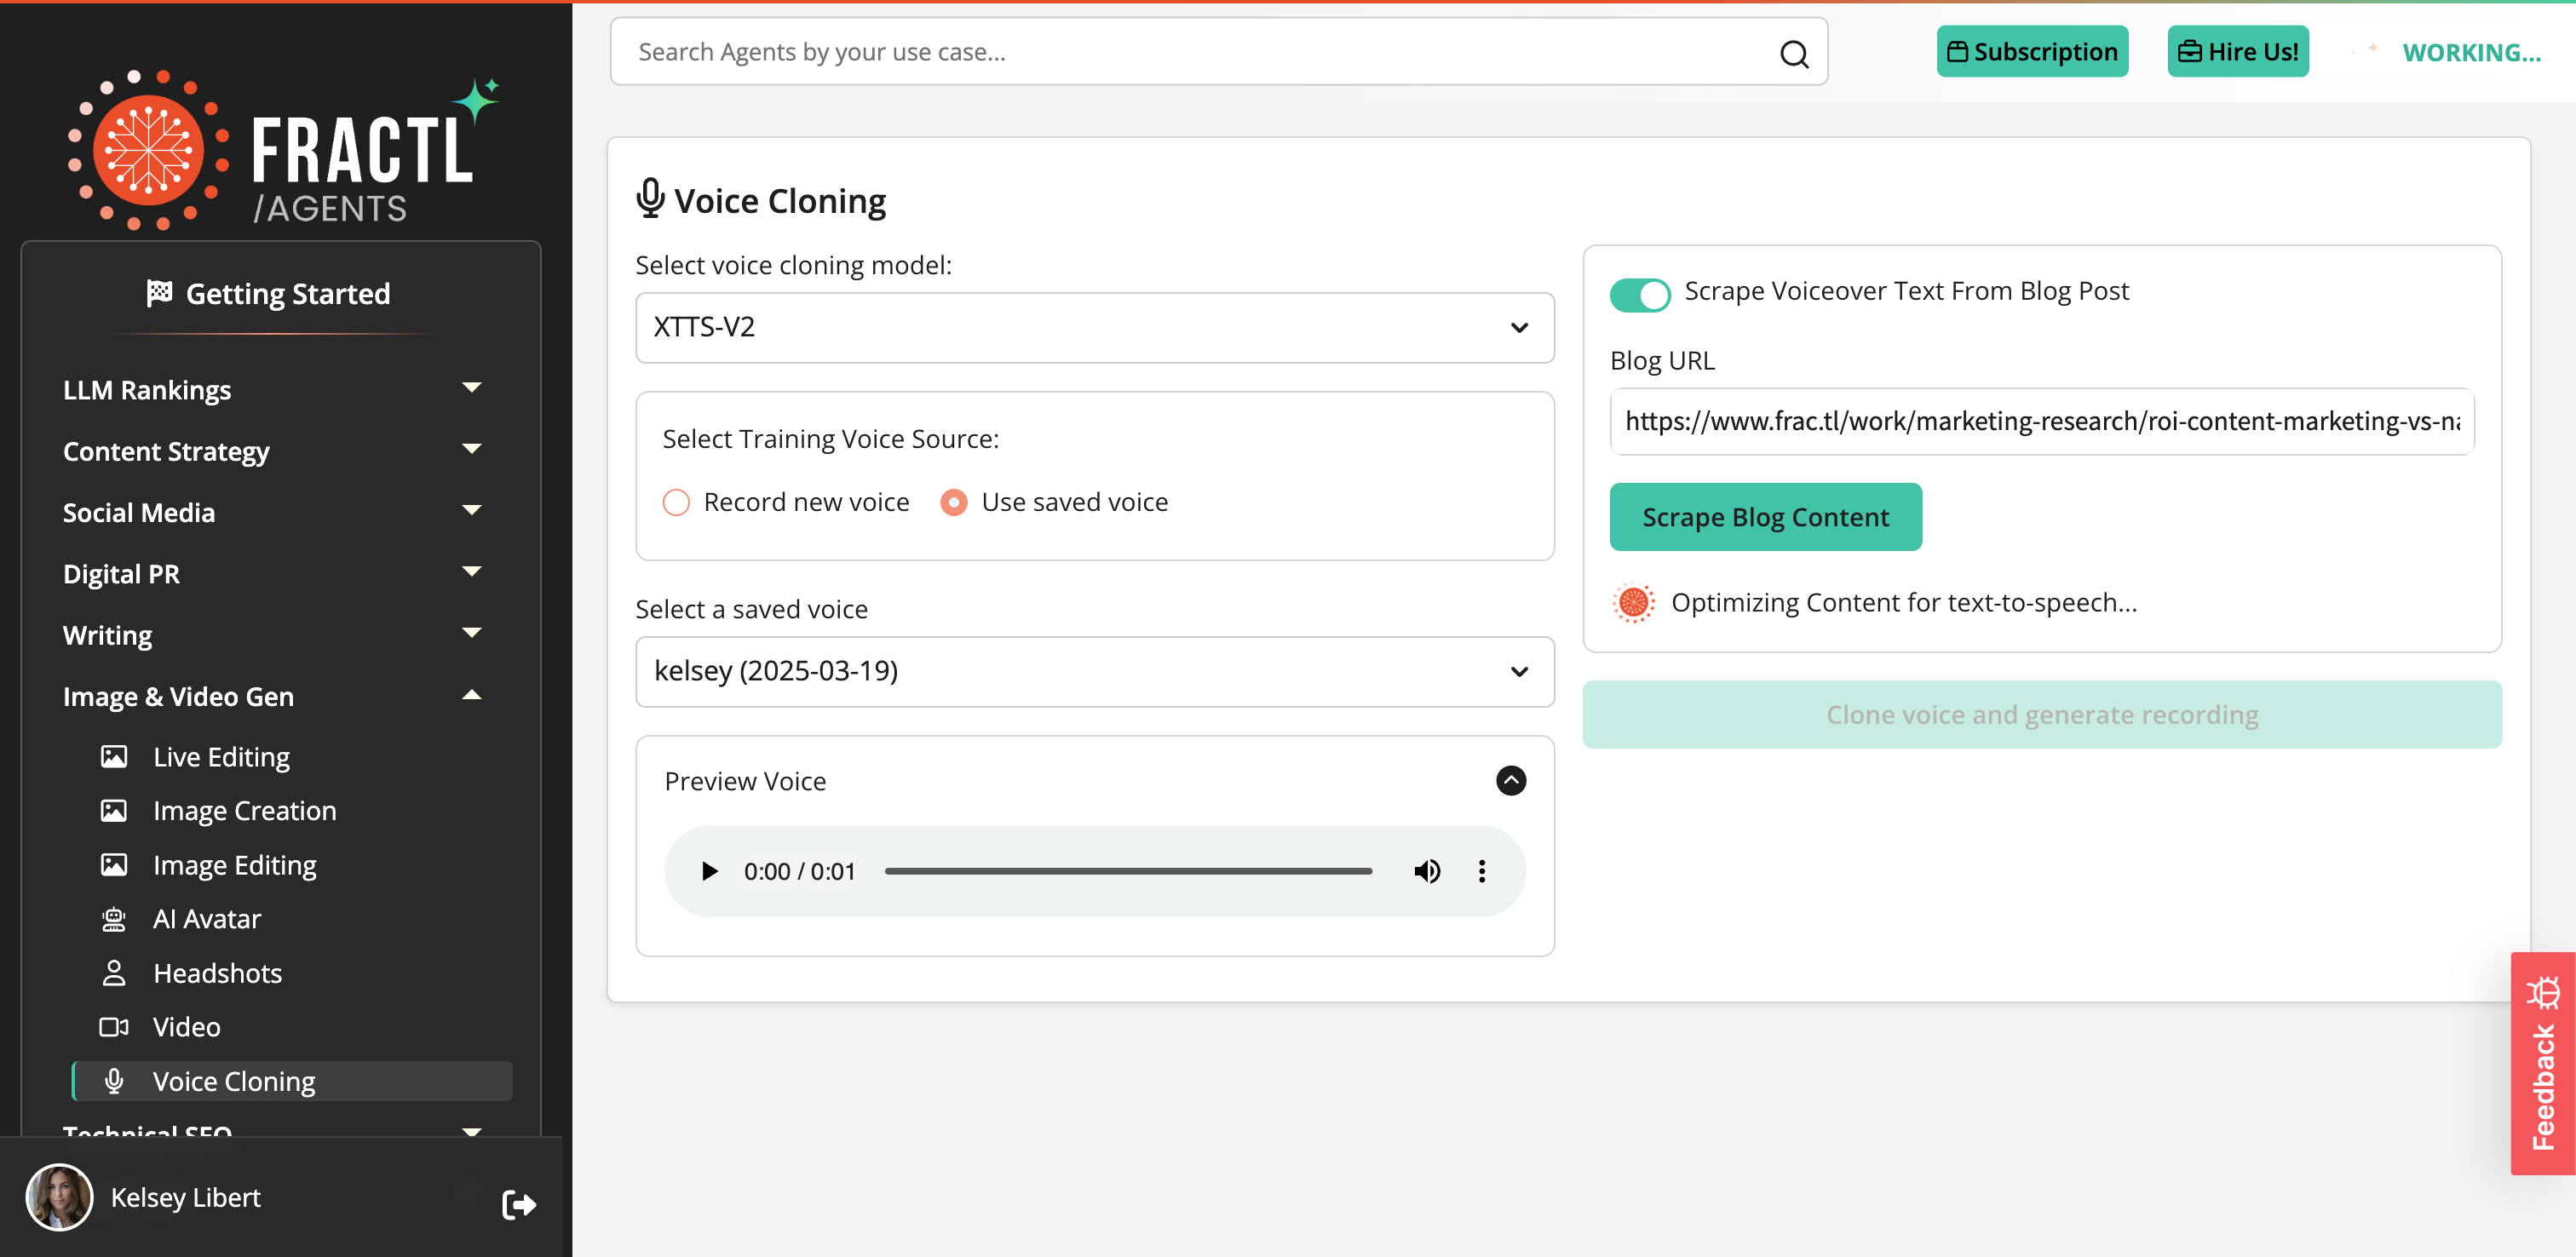Select the Live Editing image icon
This screenshot has height=1257, width=2576.
[x=113, y=756]
